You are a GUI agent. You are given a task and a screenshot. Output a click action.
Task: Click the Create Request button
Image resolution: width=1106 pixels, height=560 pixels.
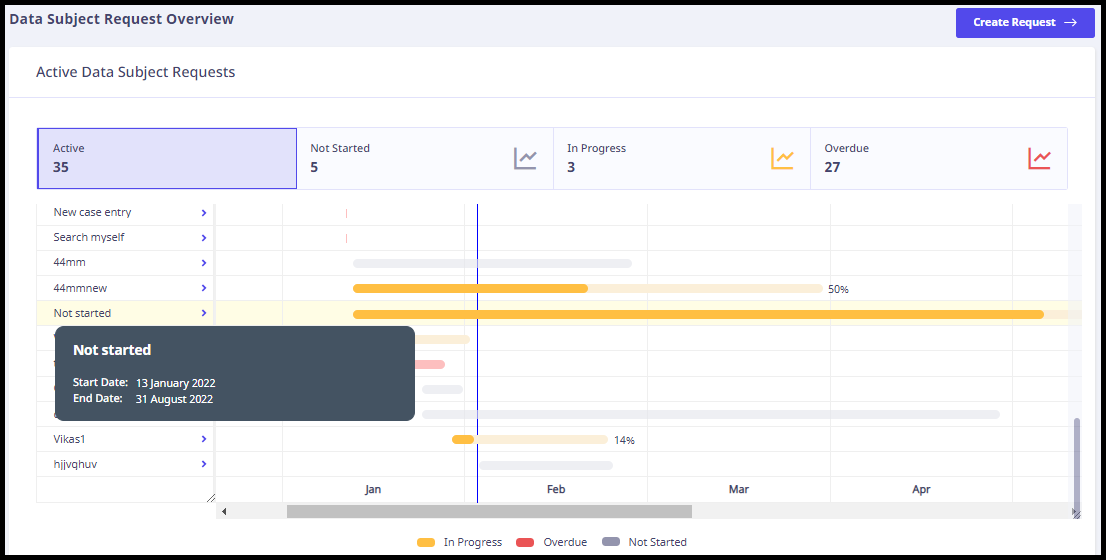tap(1025, 23)
